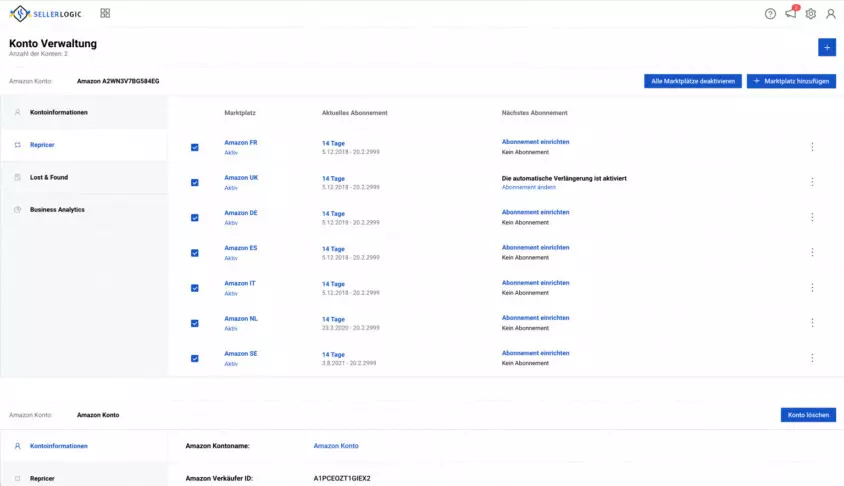
Task: Select Repricer tab of first account
Action: pos(84,145)
